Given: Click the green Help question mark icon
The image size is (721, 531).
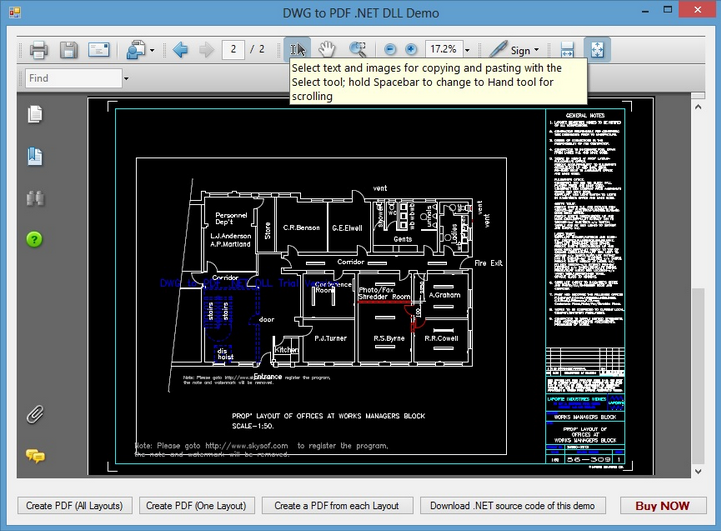Looking at the screenshot, I should 34,240.
